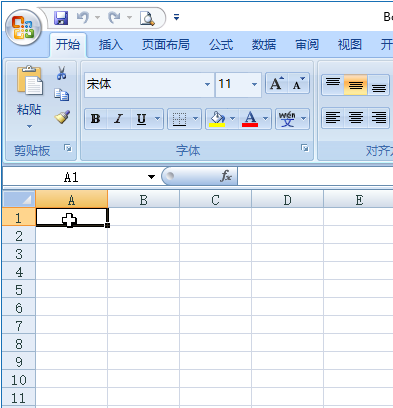Image resolution: width=393 pixels, height=408 pixels.
Task: Select column D header
Action: pos(287,200)
